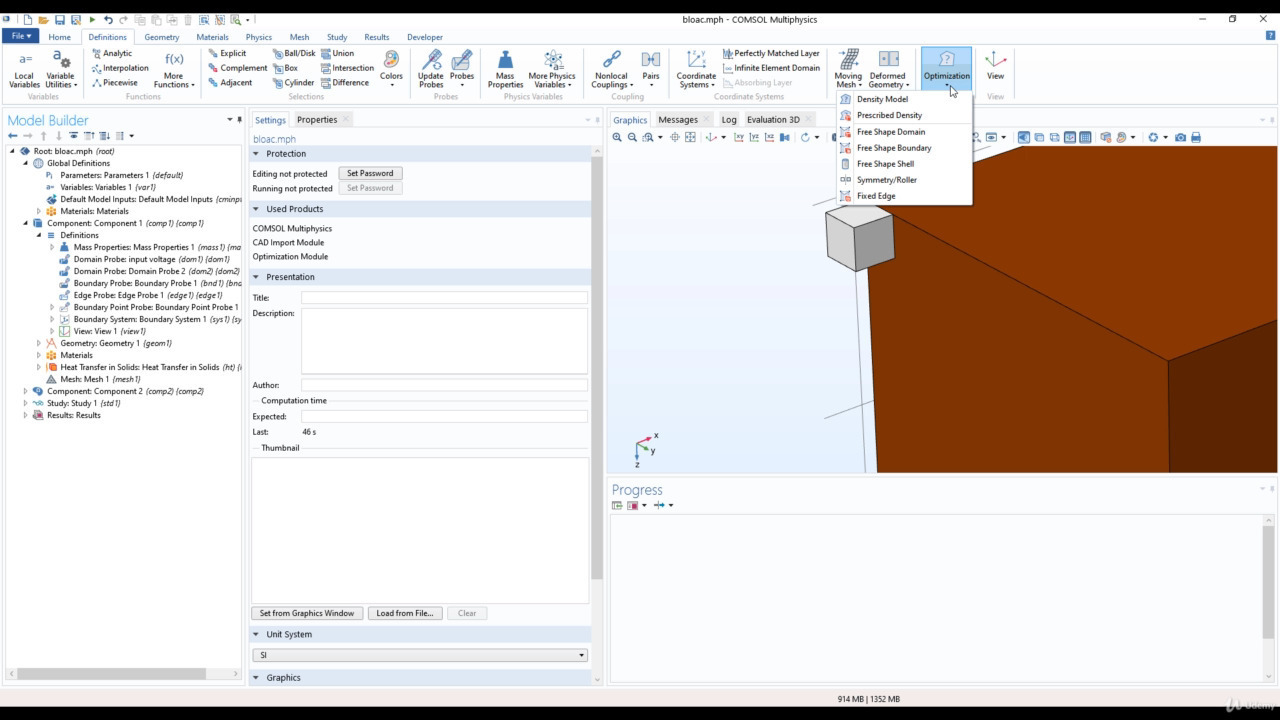Click Load from File button

pos(405,613)
